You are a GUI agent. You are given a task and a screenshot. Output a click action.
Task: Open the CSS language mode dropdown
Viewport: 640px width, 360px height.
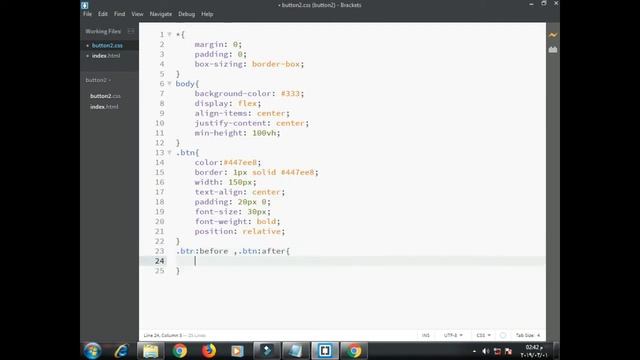483,335
